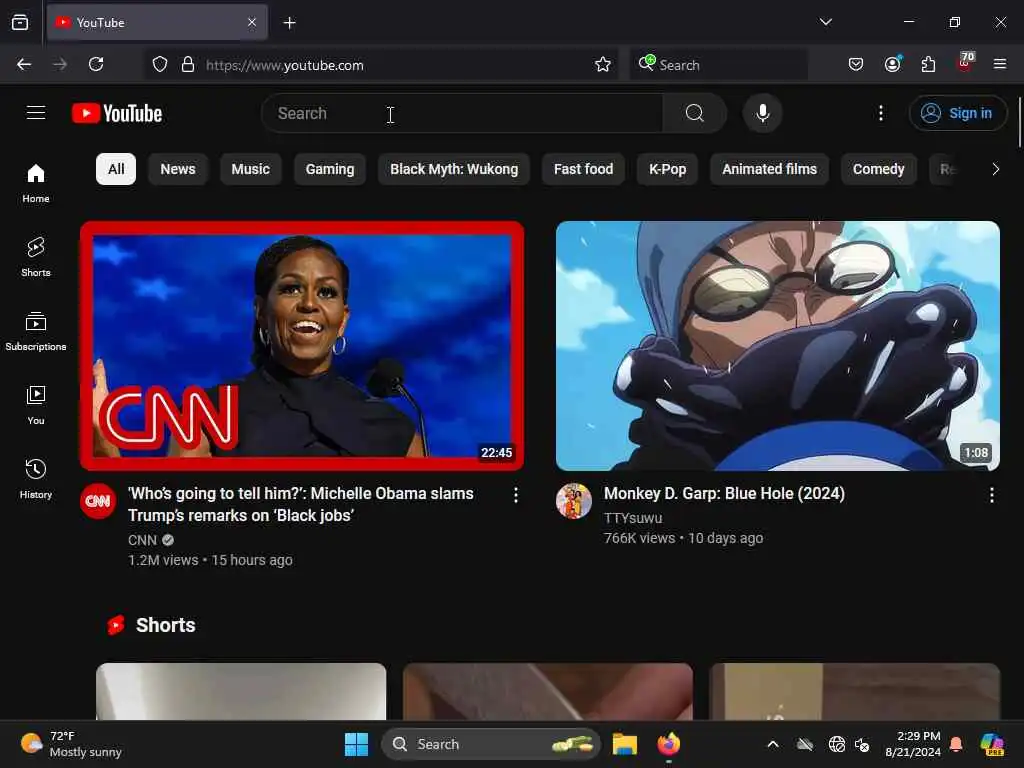Screen dimensions: 1024x768
Task: Start voice search with the microphone icon
Action: point(762,113)
